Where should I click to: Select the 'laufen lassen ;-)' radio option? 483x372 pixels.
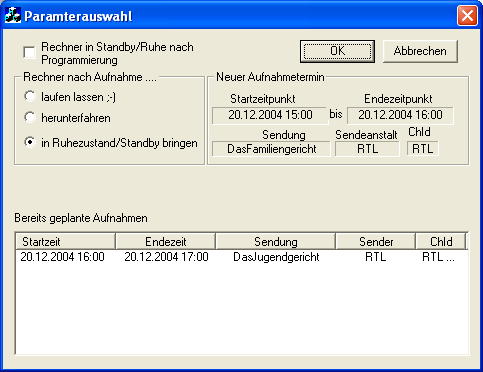click(x=30, y=97)
